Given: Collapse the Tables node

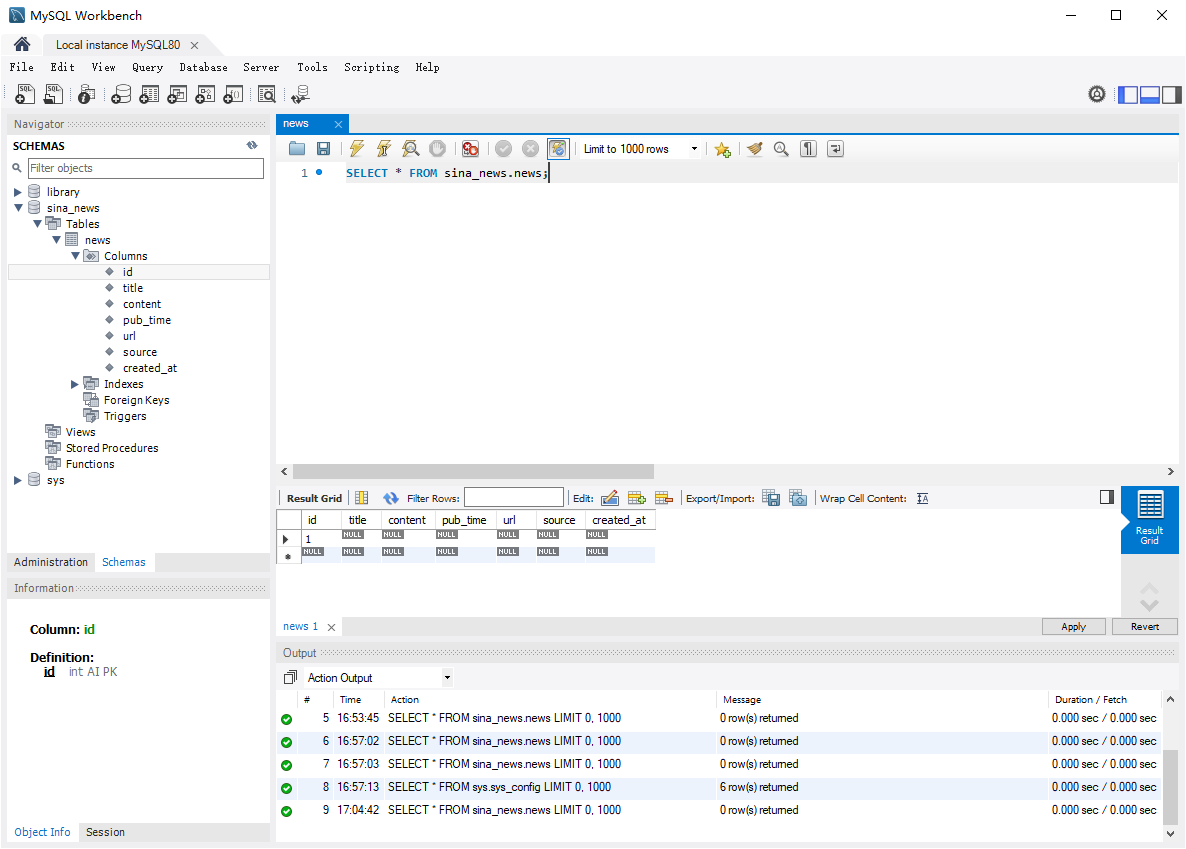Looking at the screenshot, I should click(36, 223).
